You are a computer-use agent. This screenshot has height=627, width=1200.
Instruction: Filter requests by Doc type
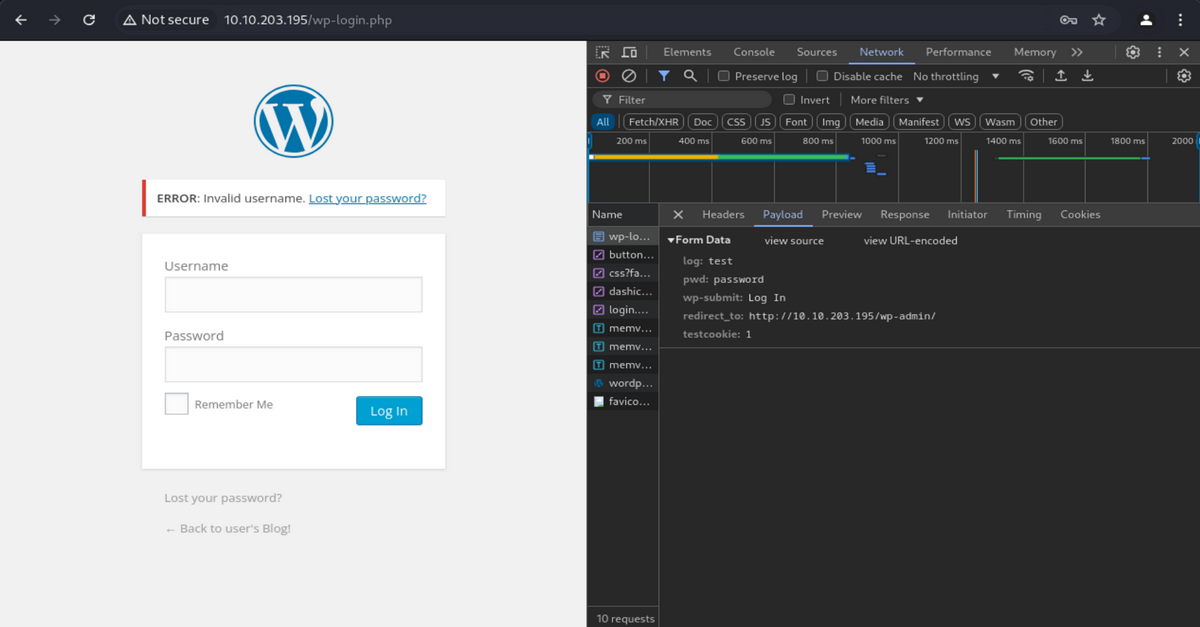(x=703, y=122)
